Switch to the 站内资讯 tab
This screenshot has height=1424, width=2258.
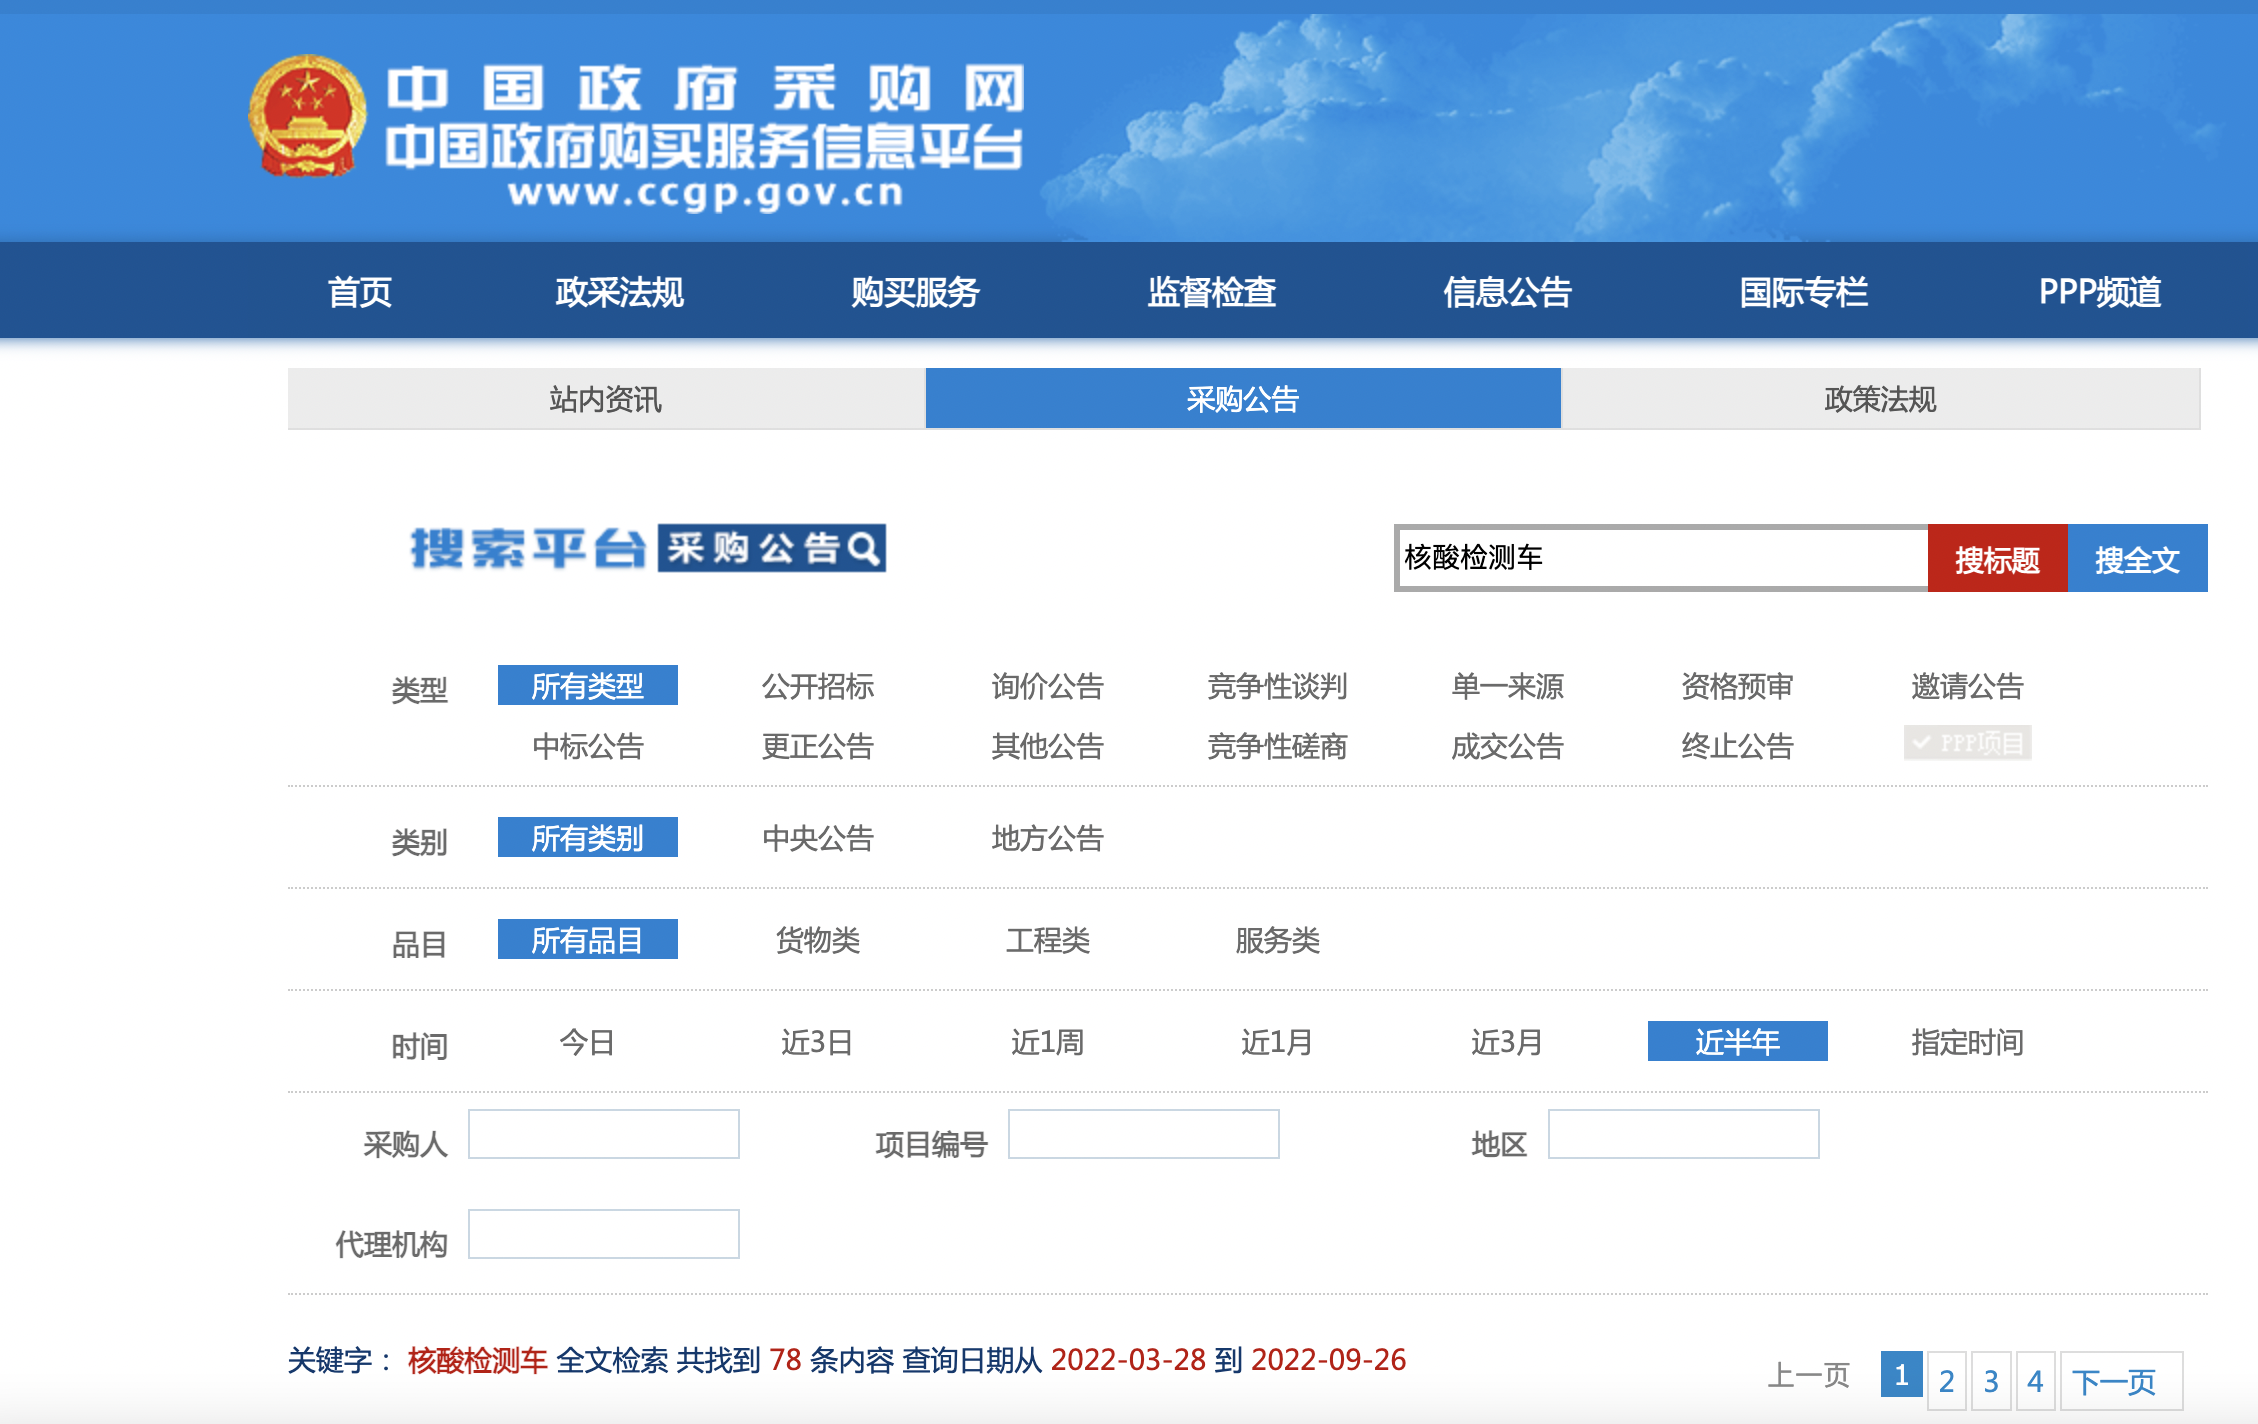point(610,400)
